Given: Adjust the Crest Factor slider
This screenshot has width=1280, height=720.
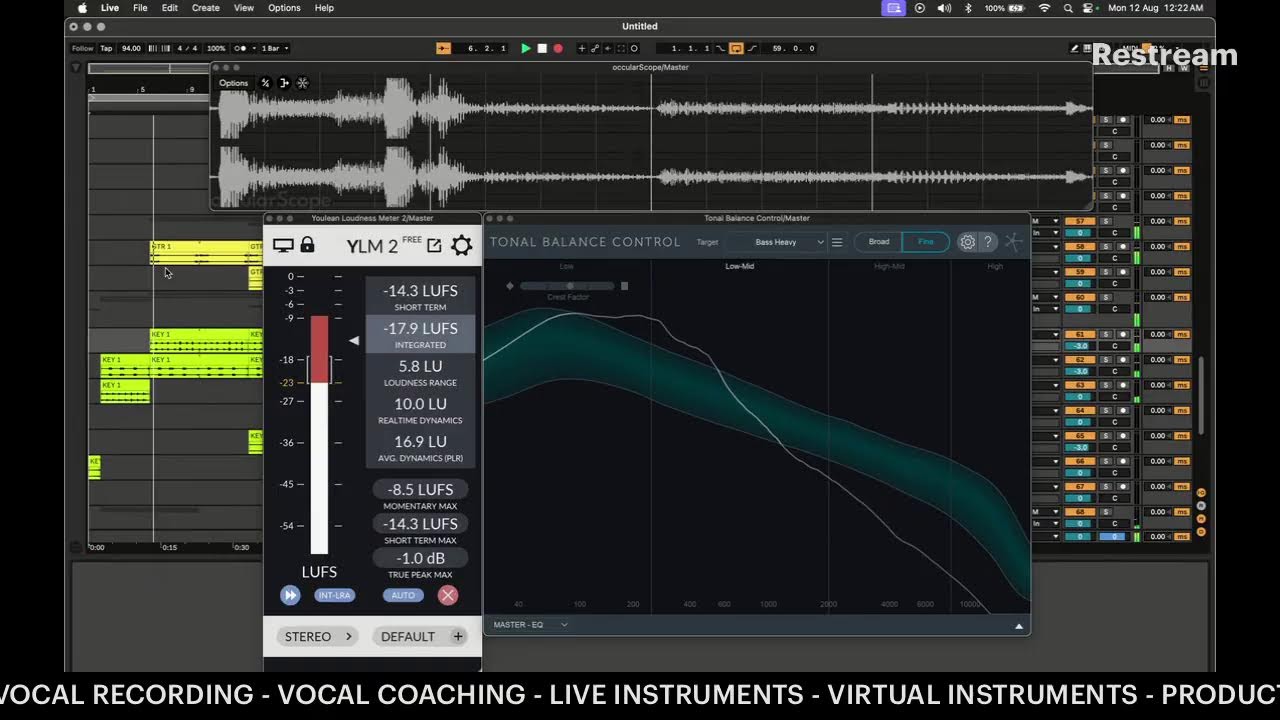Looking at the screenshot, I should (569, 286).
